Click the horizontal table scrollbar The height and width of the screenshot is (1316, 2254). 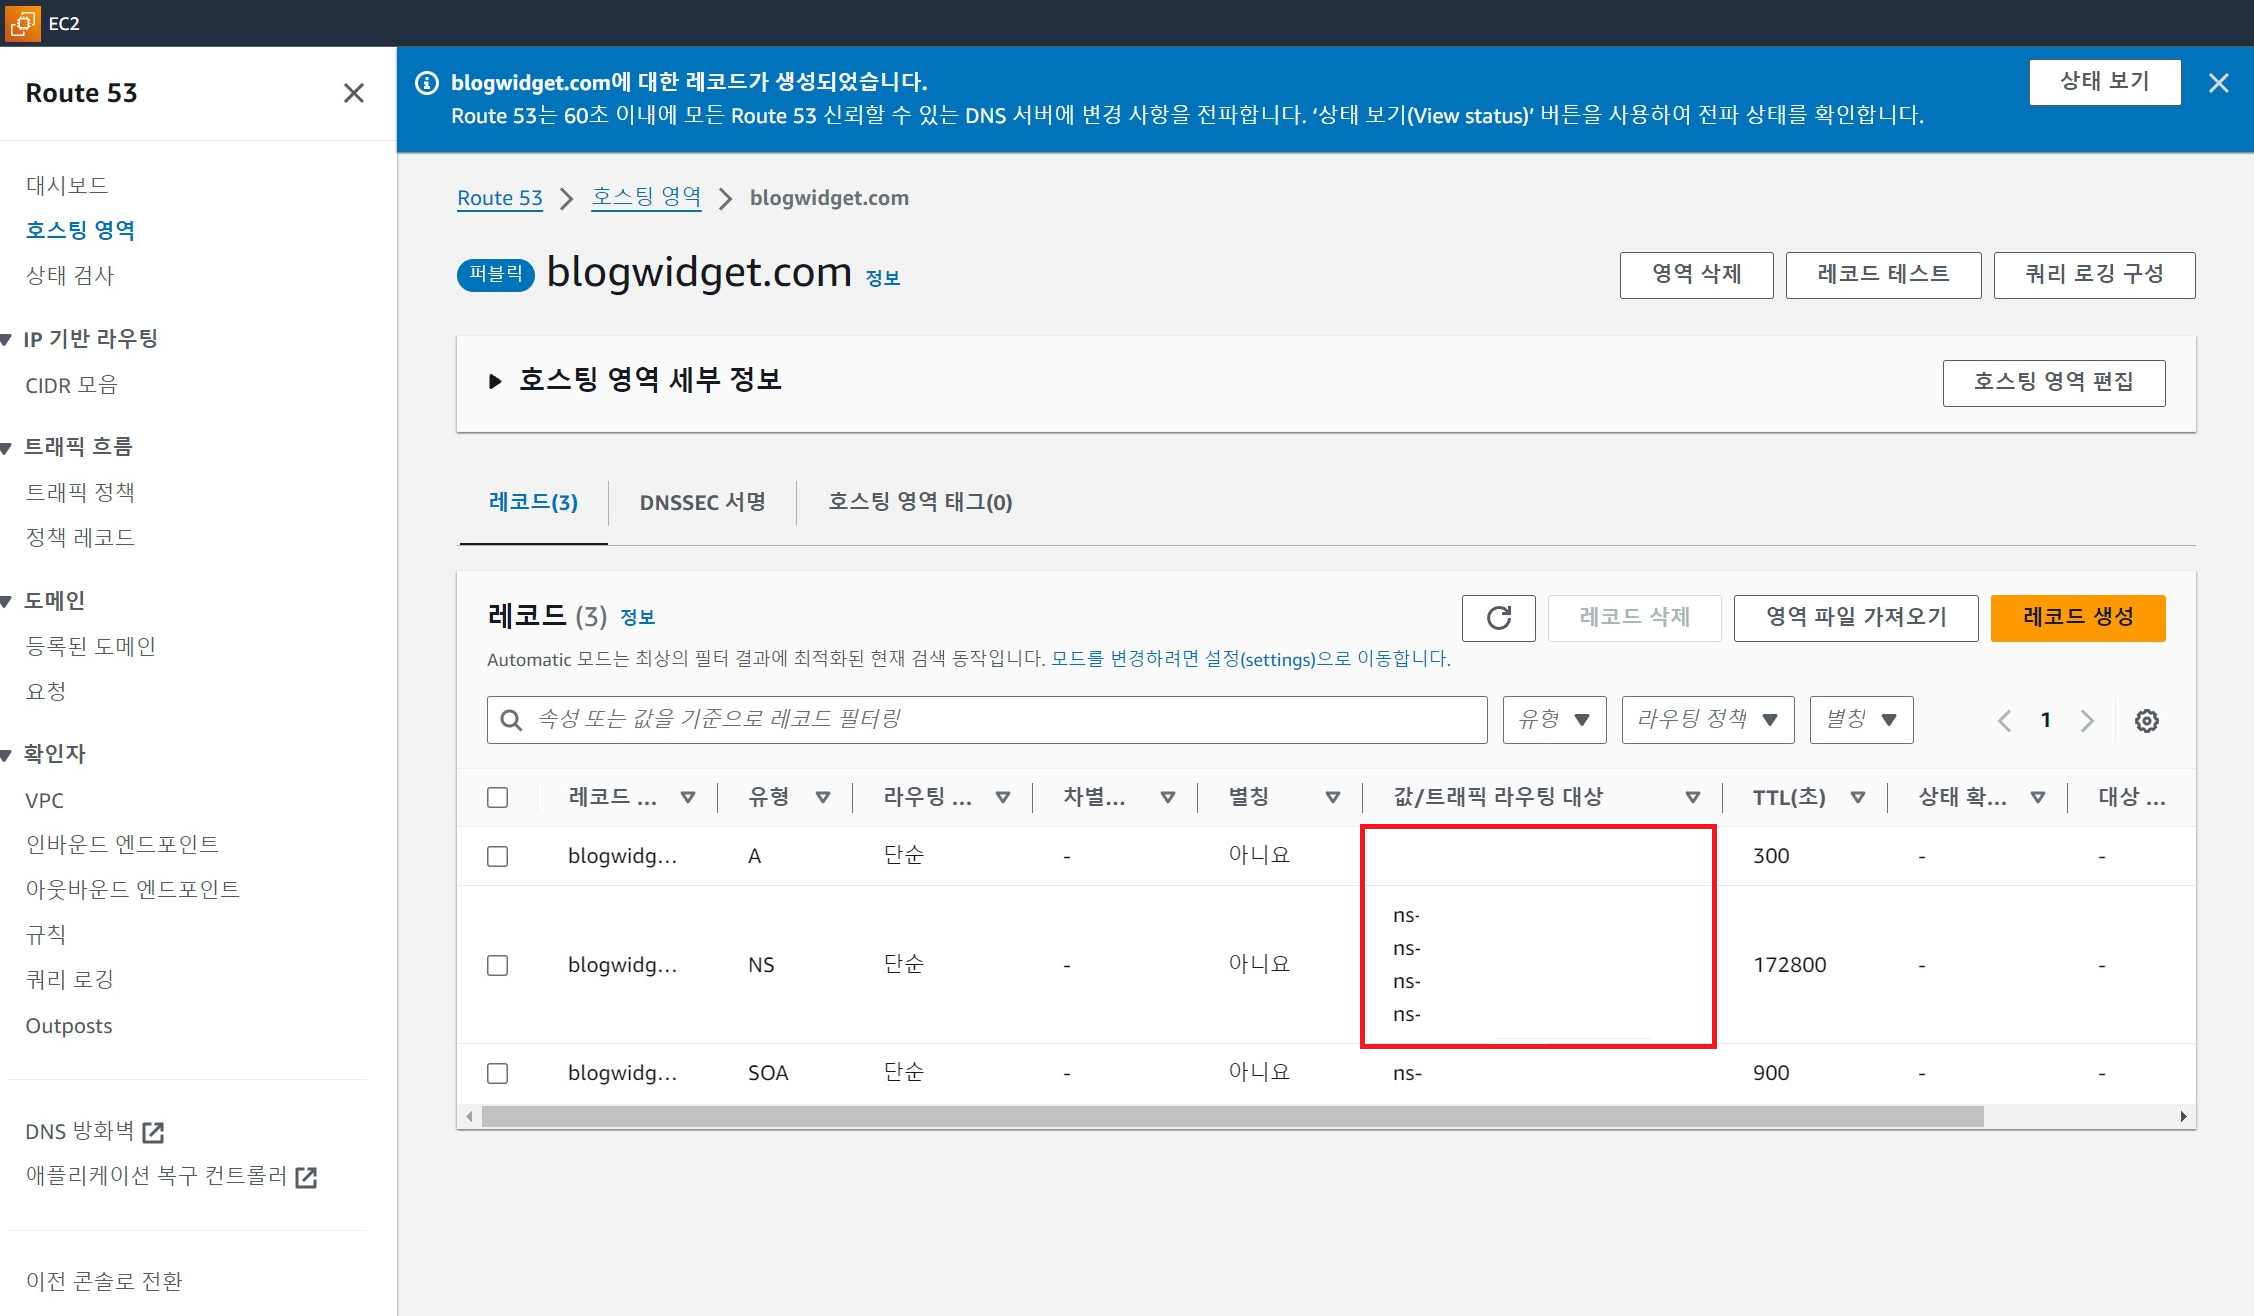point(1232,1116)
